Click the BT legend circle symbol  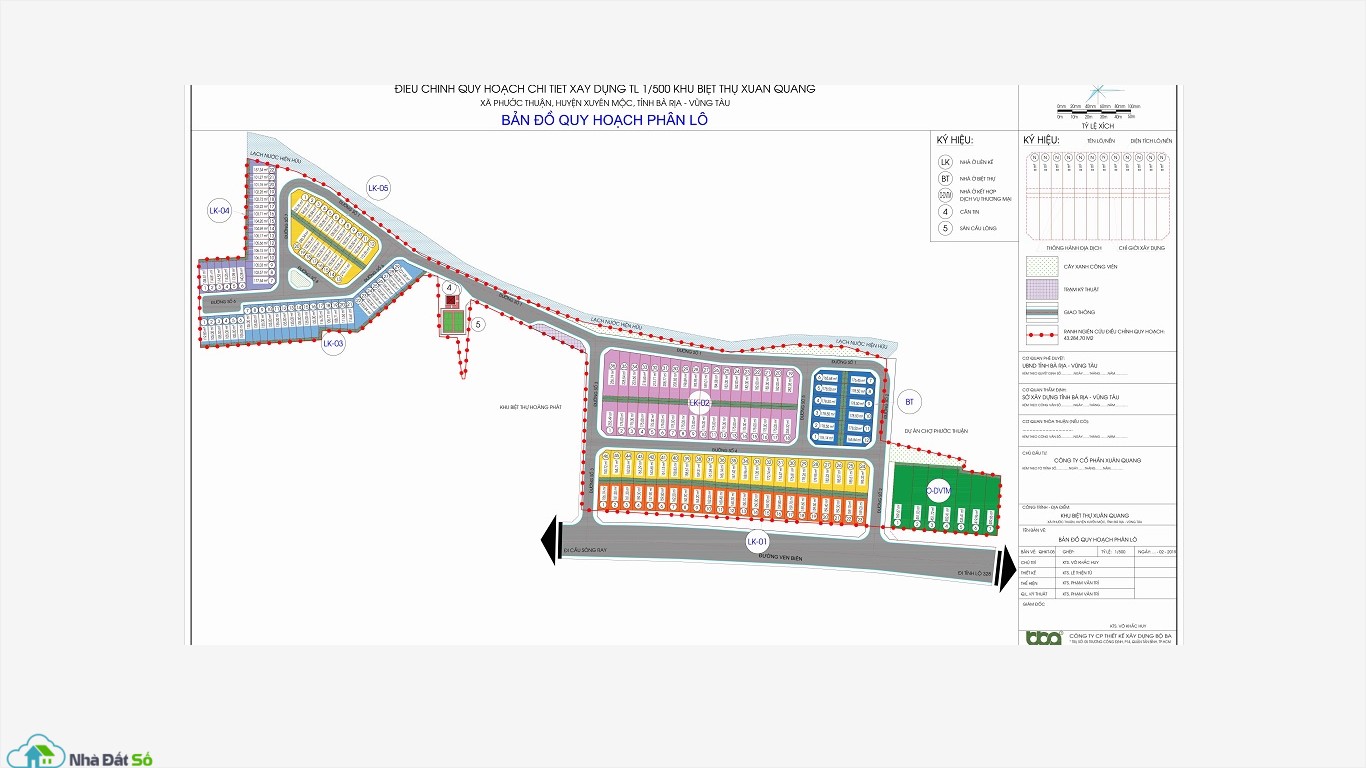pos(945,178)
